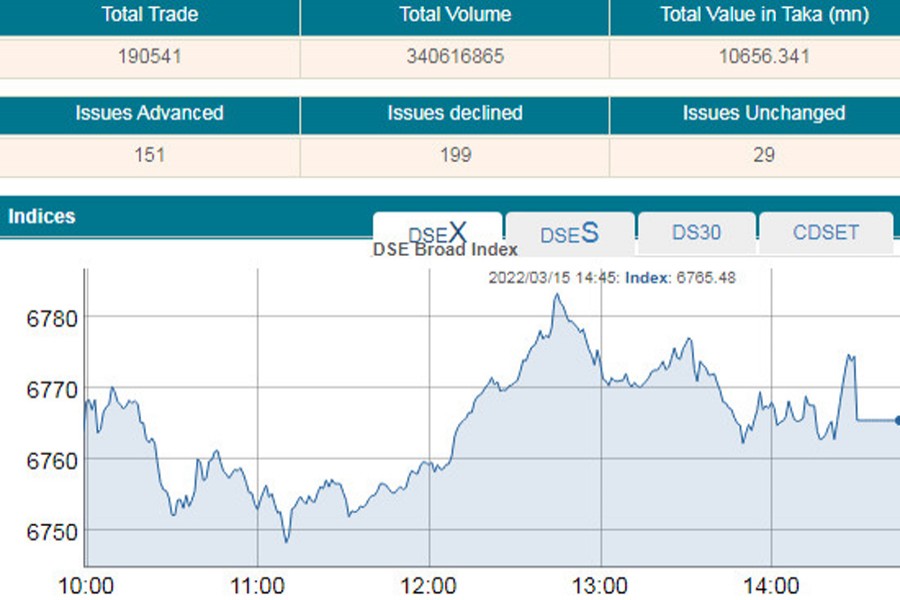The height and width of the screenshot is (600, 900).
Task: Click the Total Volume header
Action: point(455,15)
